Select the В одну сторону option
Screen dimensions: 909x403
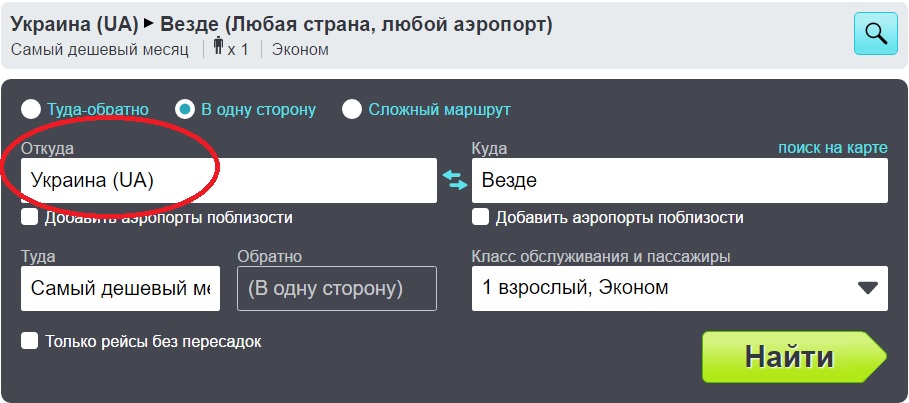(x=185, y=109)
